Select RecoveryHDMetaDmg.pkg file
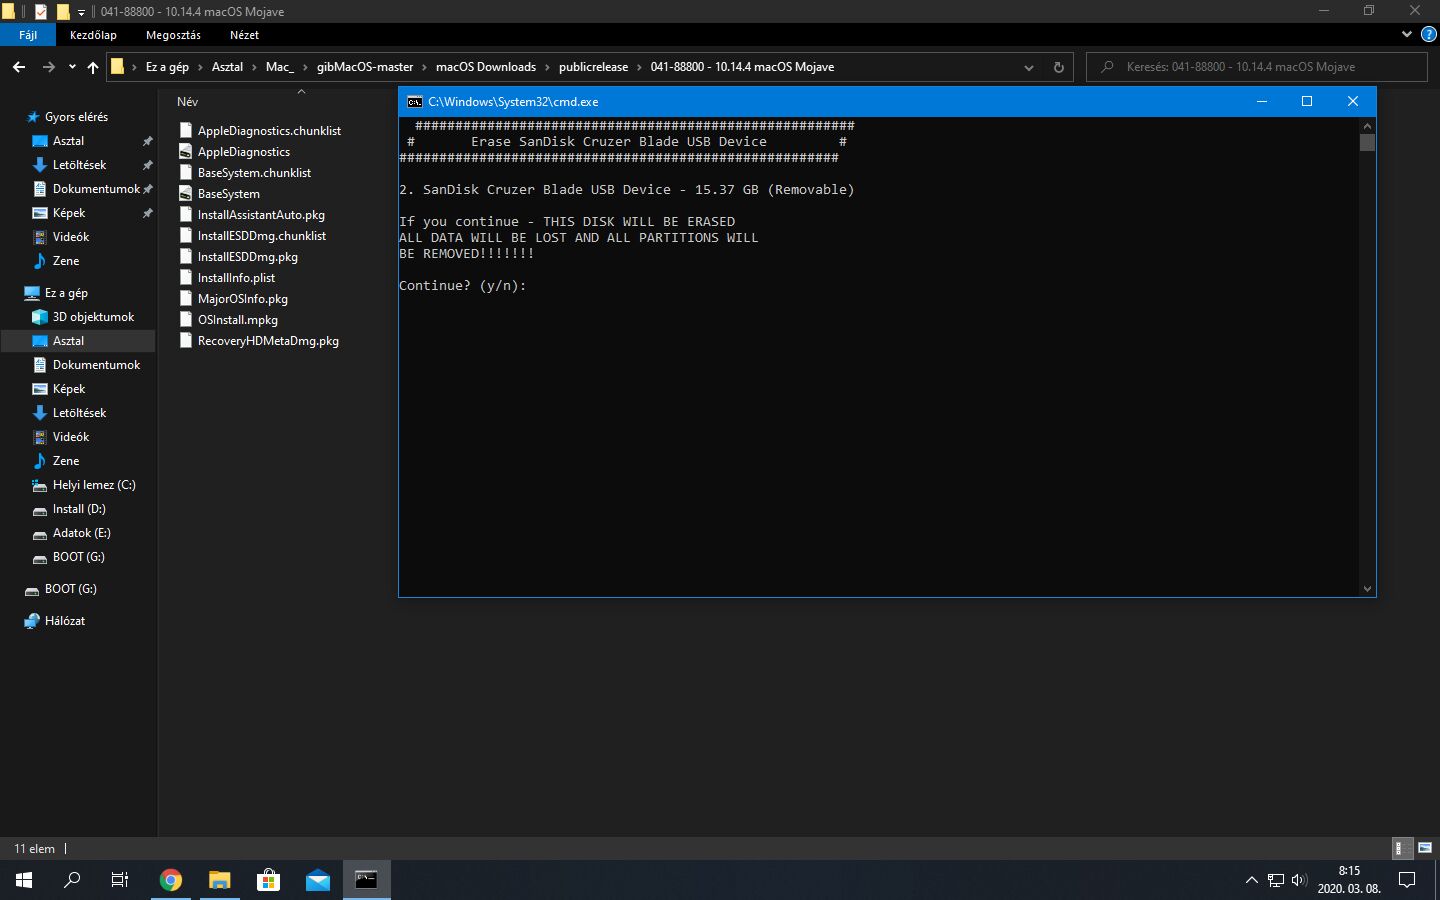 click(x=259, y=341)
